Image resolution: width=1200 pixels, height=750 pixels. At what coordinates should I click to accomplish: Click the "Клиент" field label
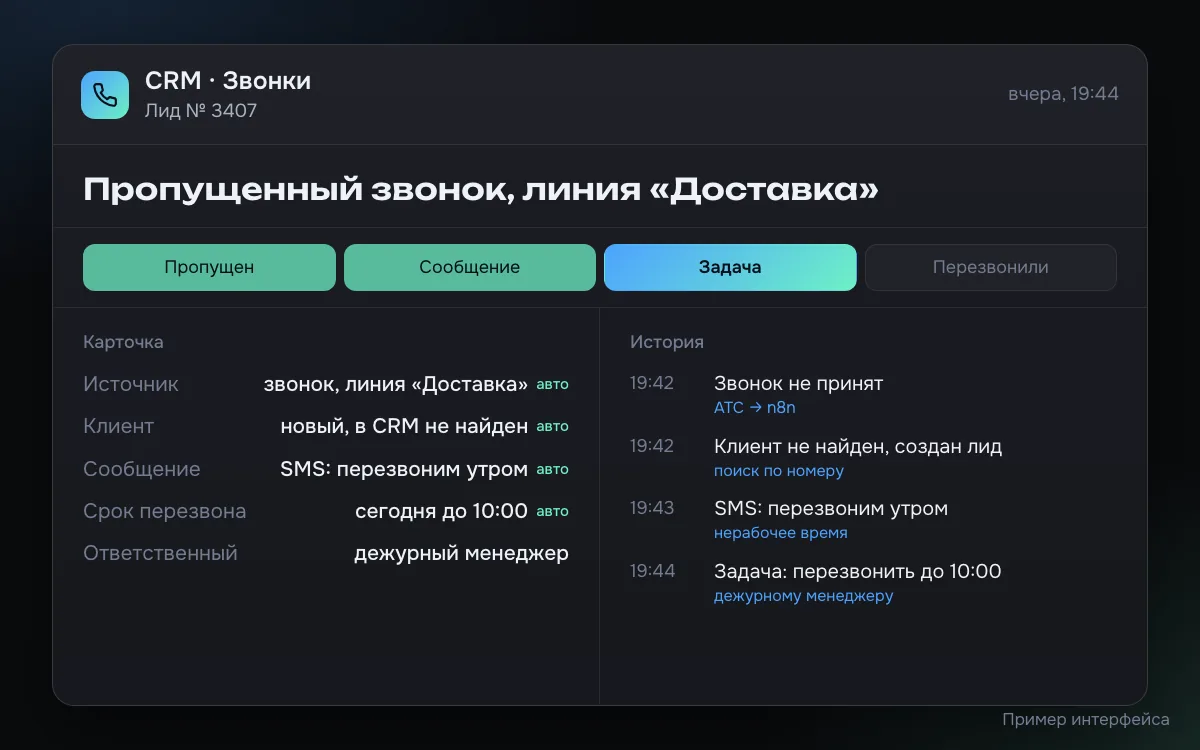pos(119,426)
